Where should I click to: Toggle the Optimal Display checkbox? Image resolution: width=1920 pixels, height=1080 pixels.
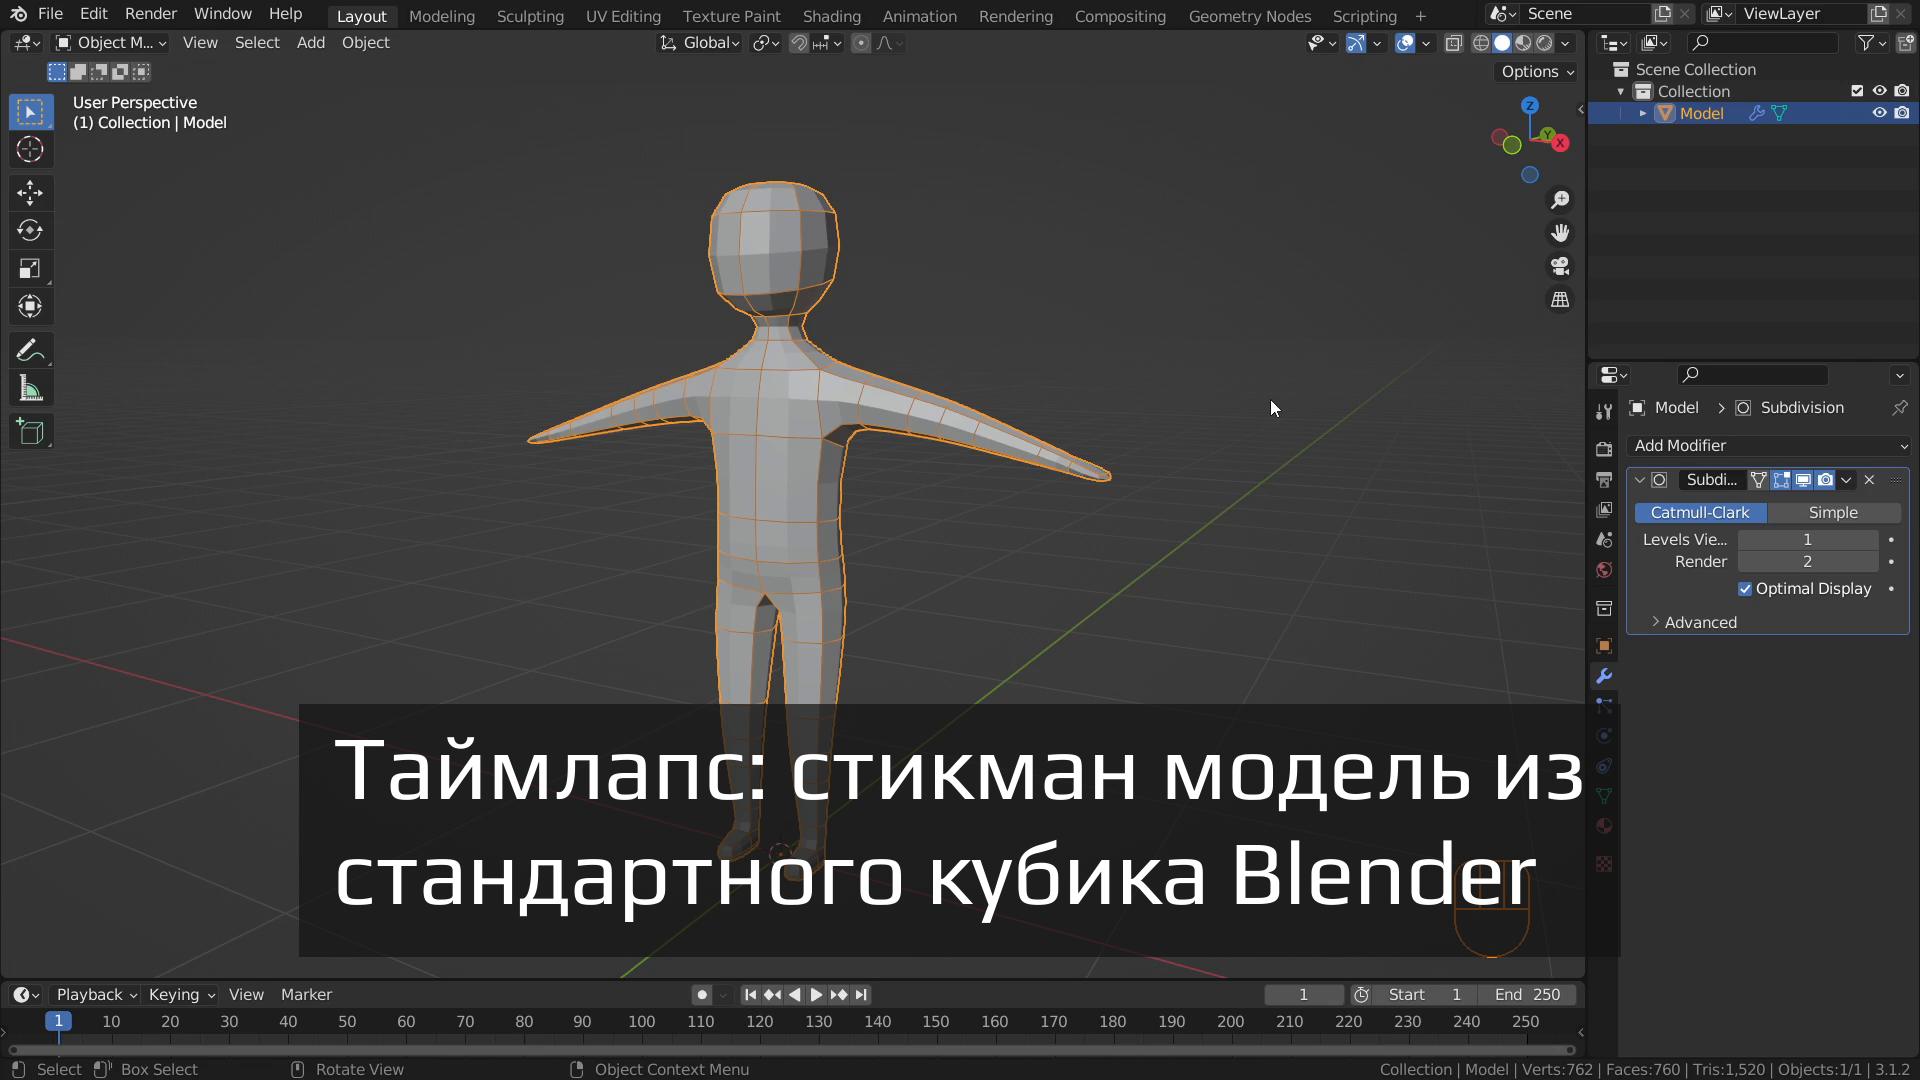1746,589
